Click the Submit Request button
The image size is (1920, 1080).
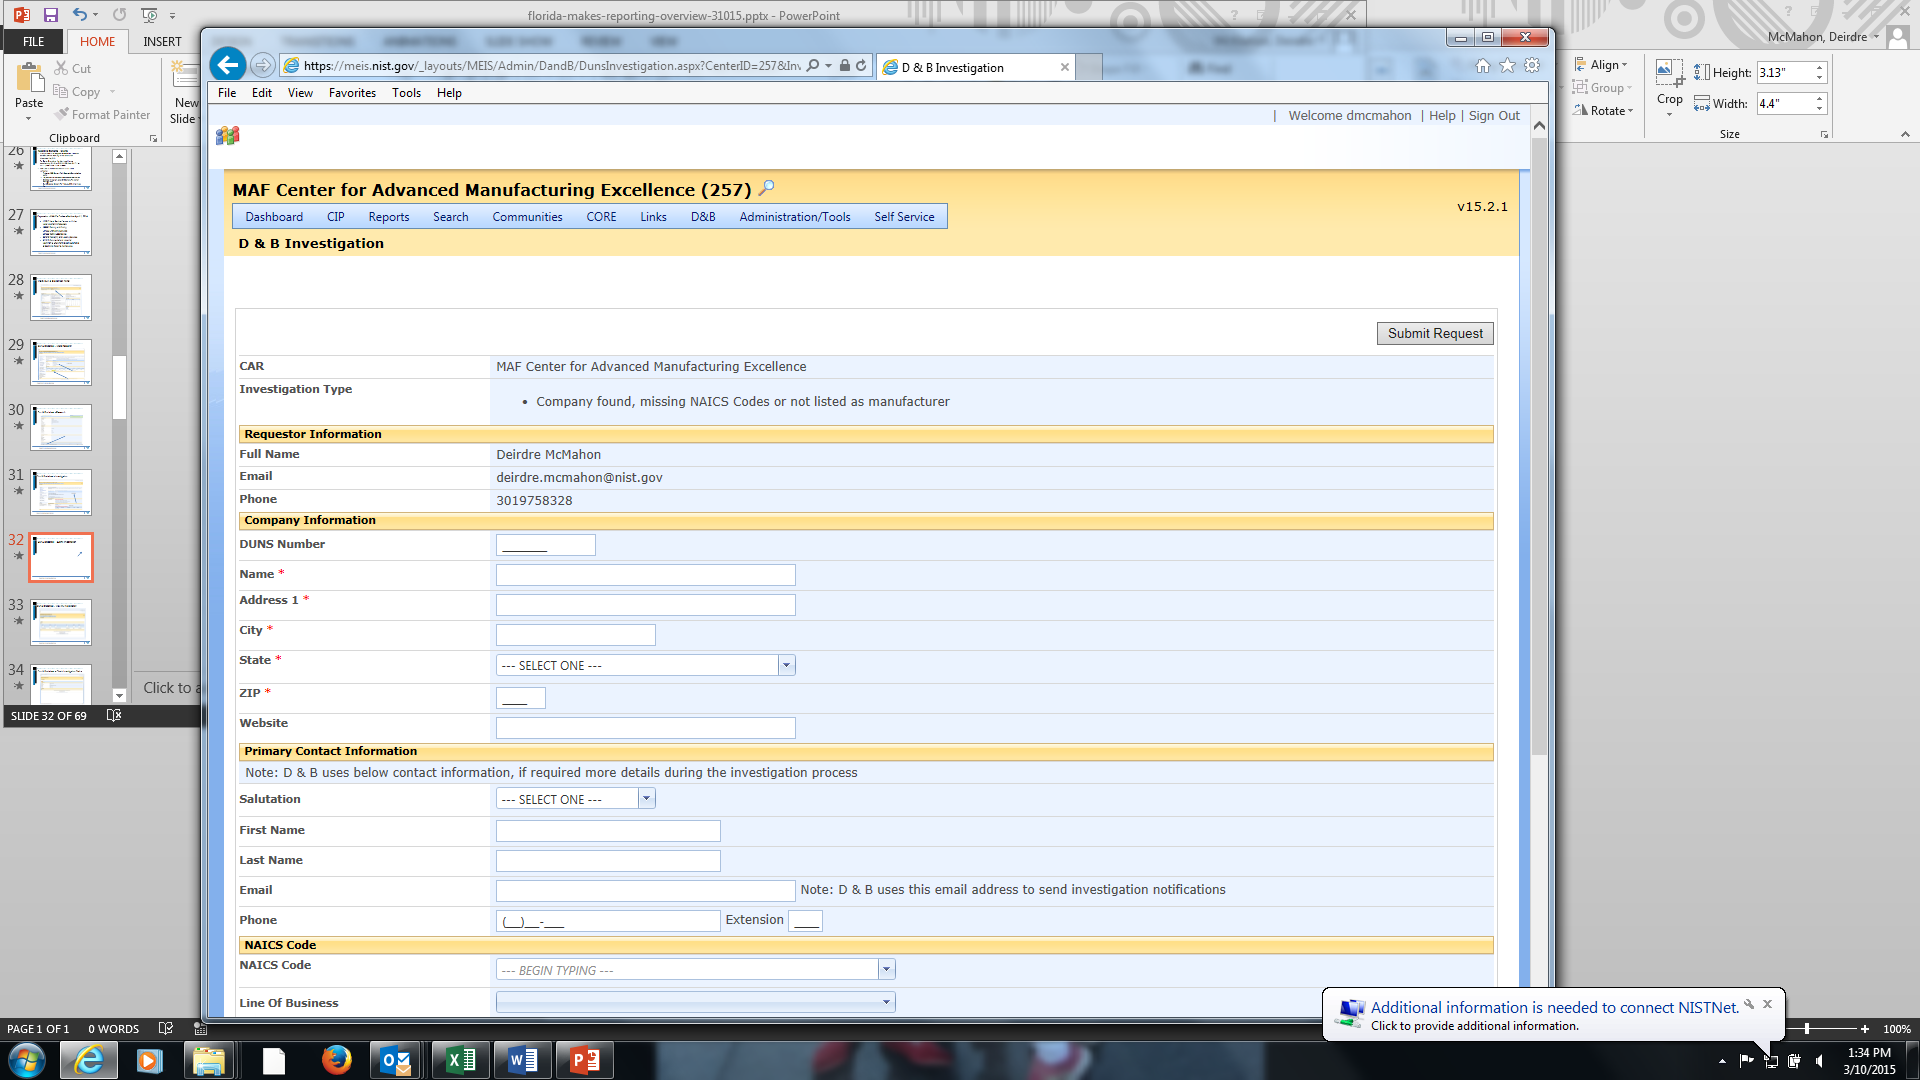click(x=1434, y=334)
